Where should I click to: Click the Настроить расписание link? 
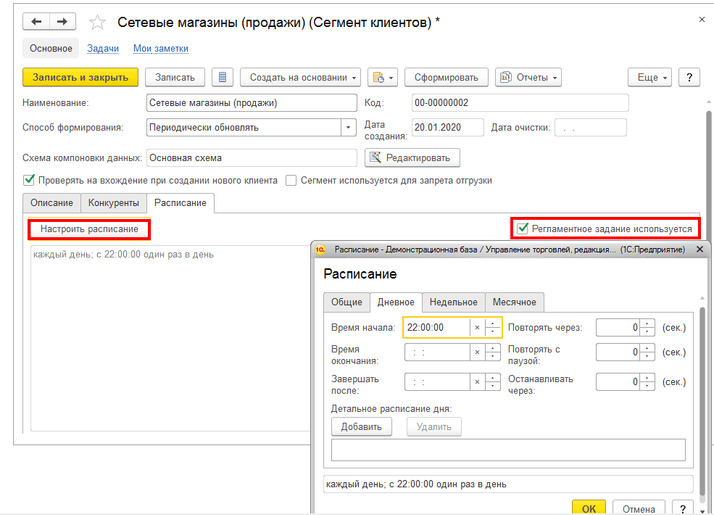pyautogui.click(x=88, y=229)
